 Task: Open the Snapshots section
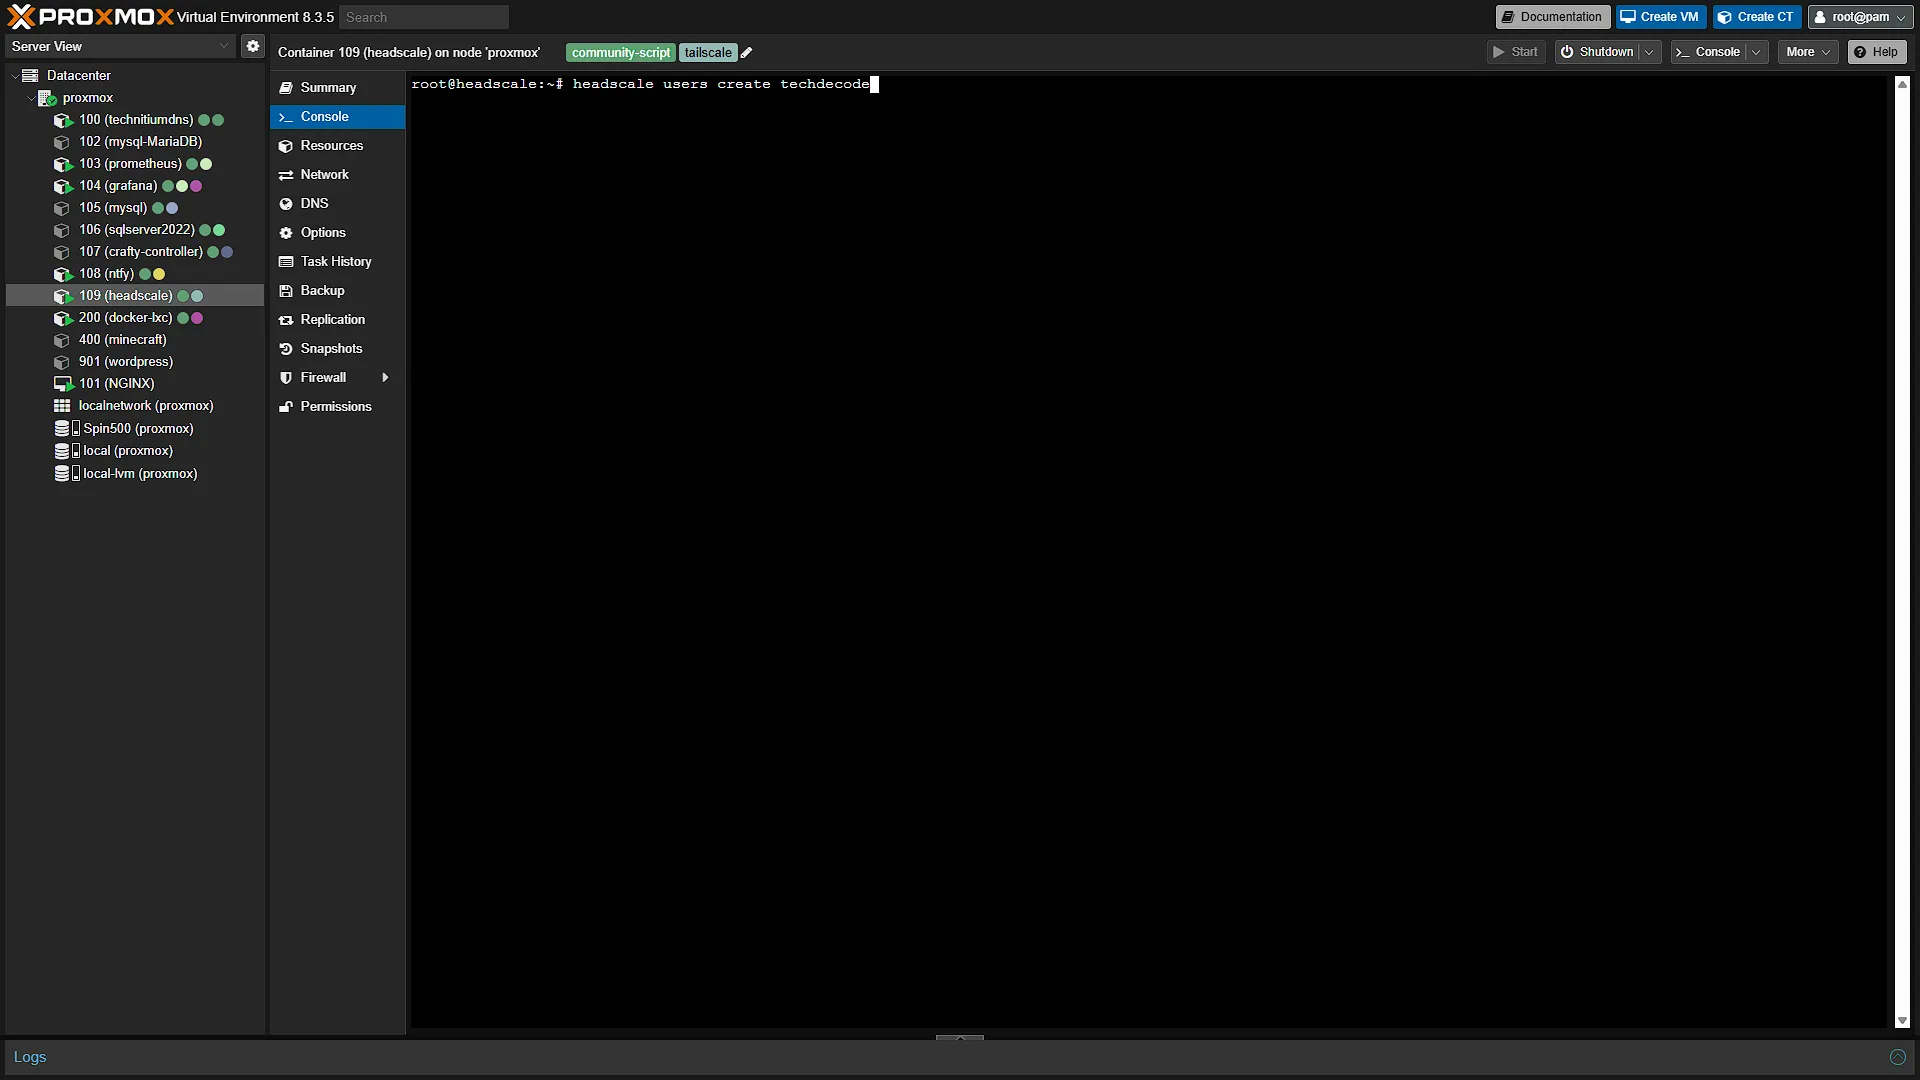coord(337,349)
